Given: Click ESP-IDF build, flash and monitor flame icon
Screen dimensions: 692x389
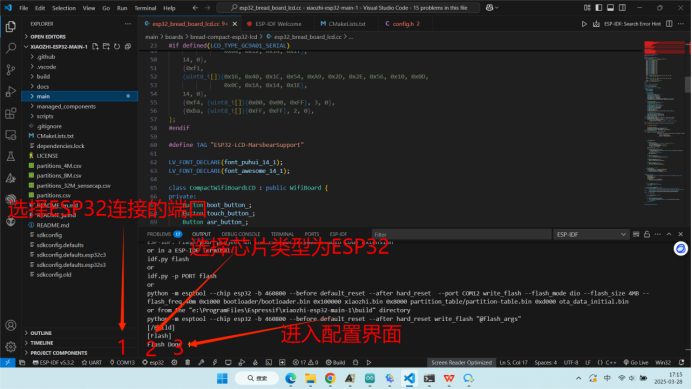Looking at the screenshot, I should coord(255,363).
